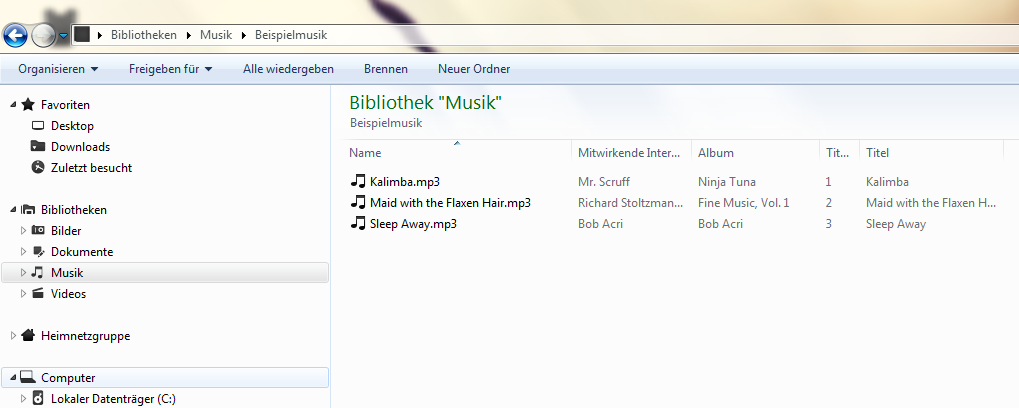Select Musik library in sidebar
This screenshot has height=408, width=1019.
point(68,273)
